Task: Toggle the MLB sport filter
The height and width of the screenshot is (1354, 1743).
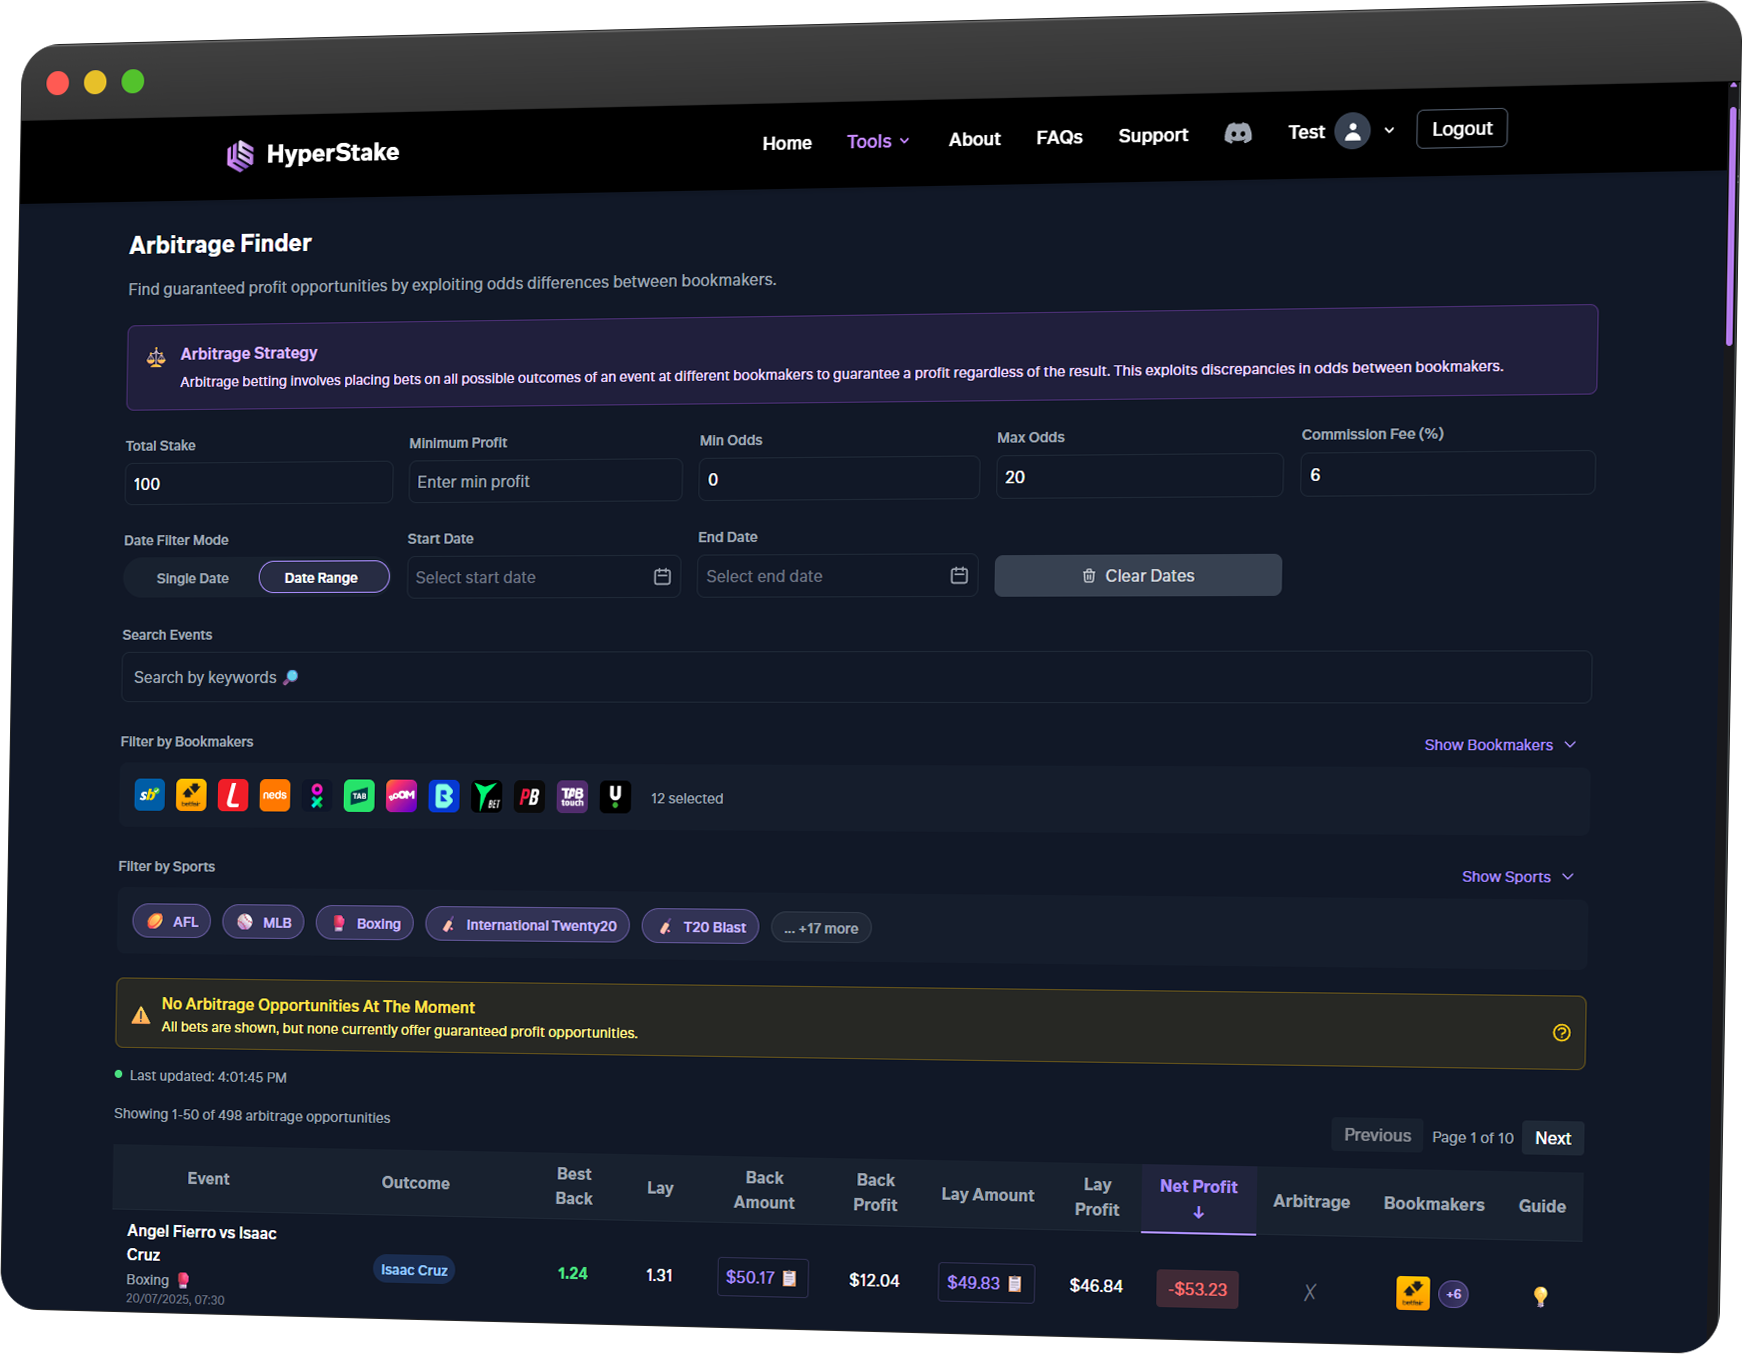Action: (263, 922)
